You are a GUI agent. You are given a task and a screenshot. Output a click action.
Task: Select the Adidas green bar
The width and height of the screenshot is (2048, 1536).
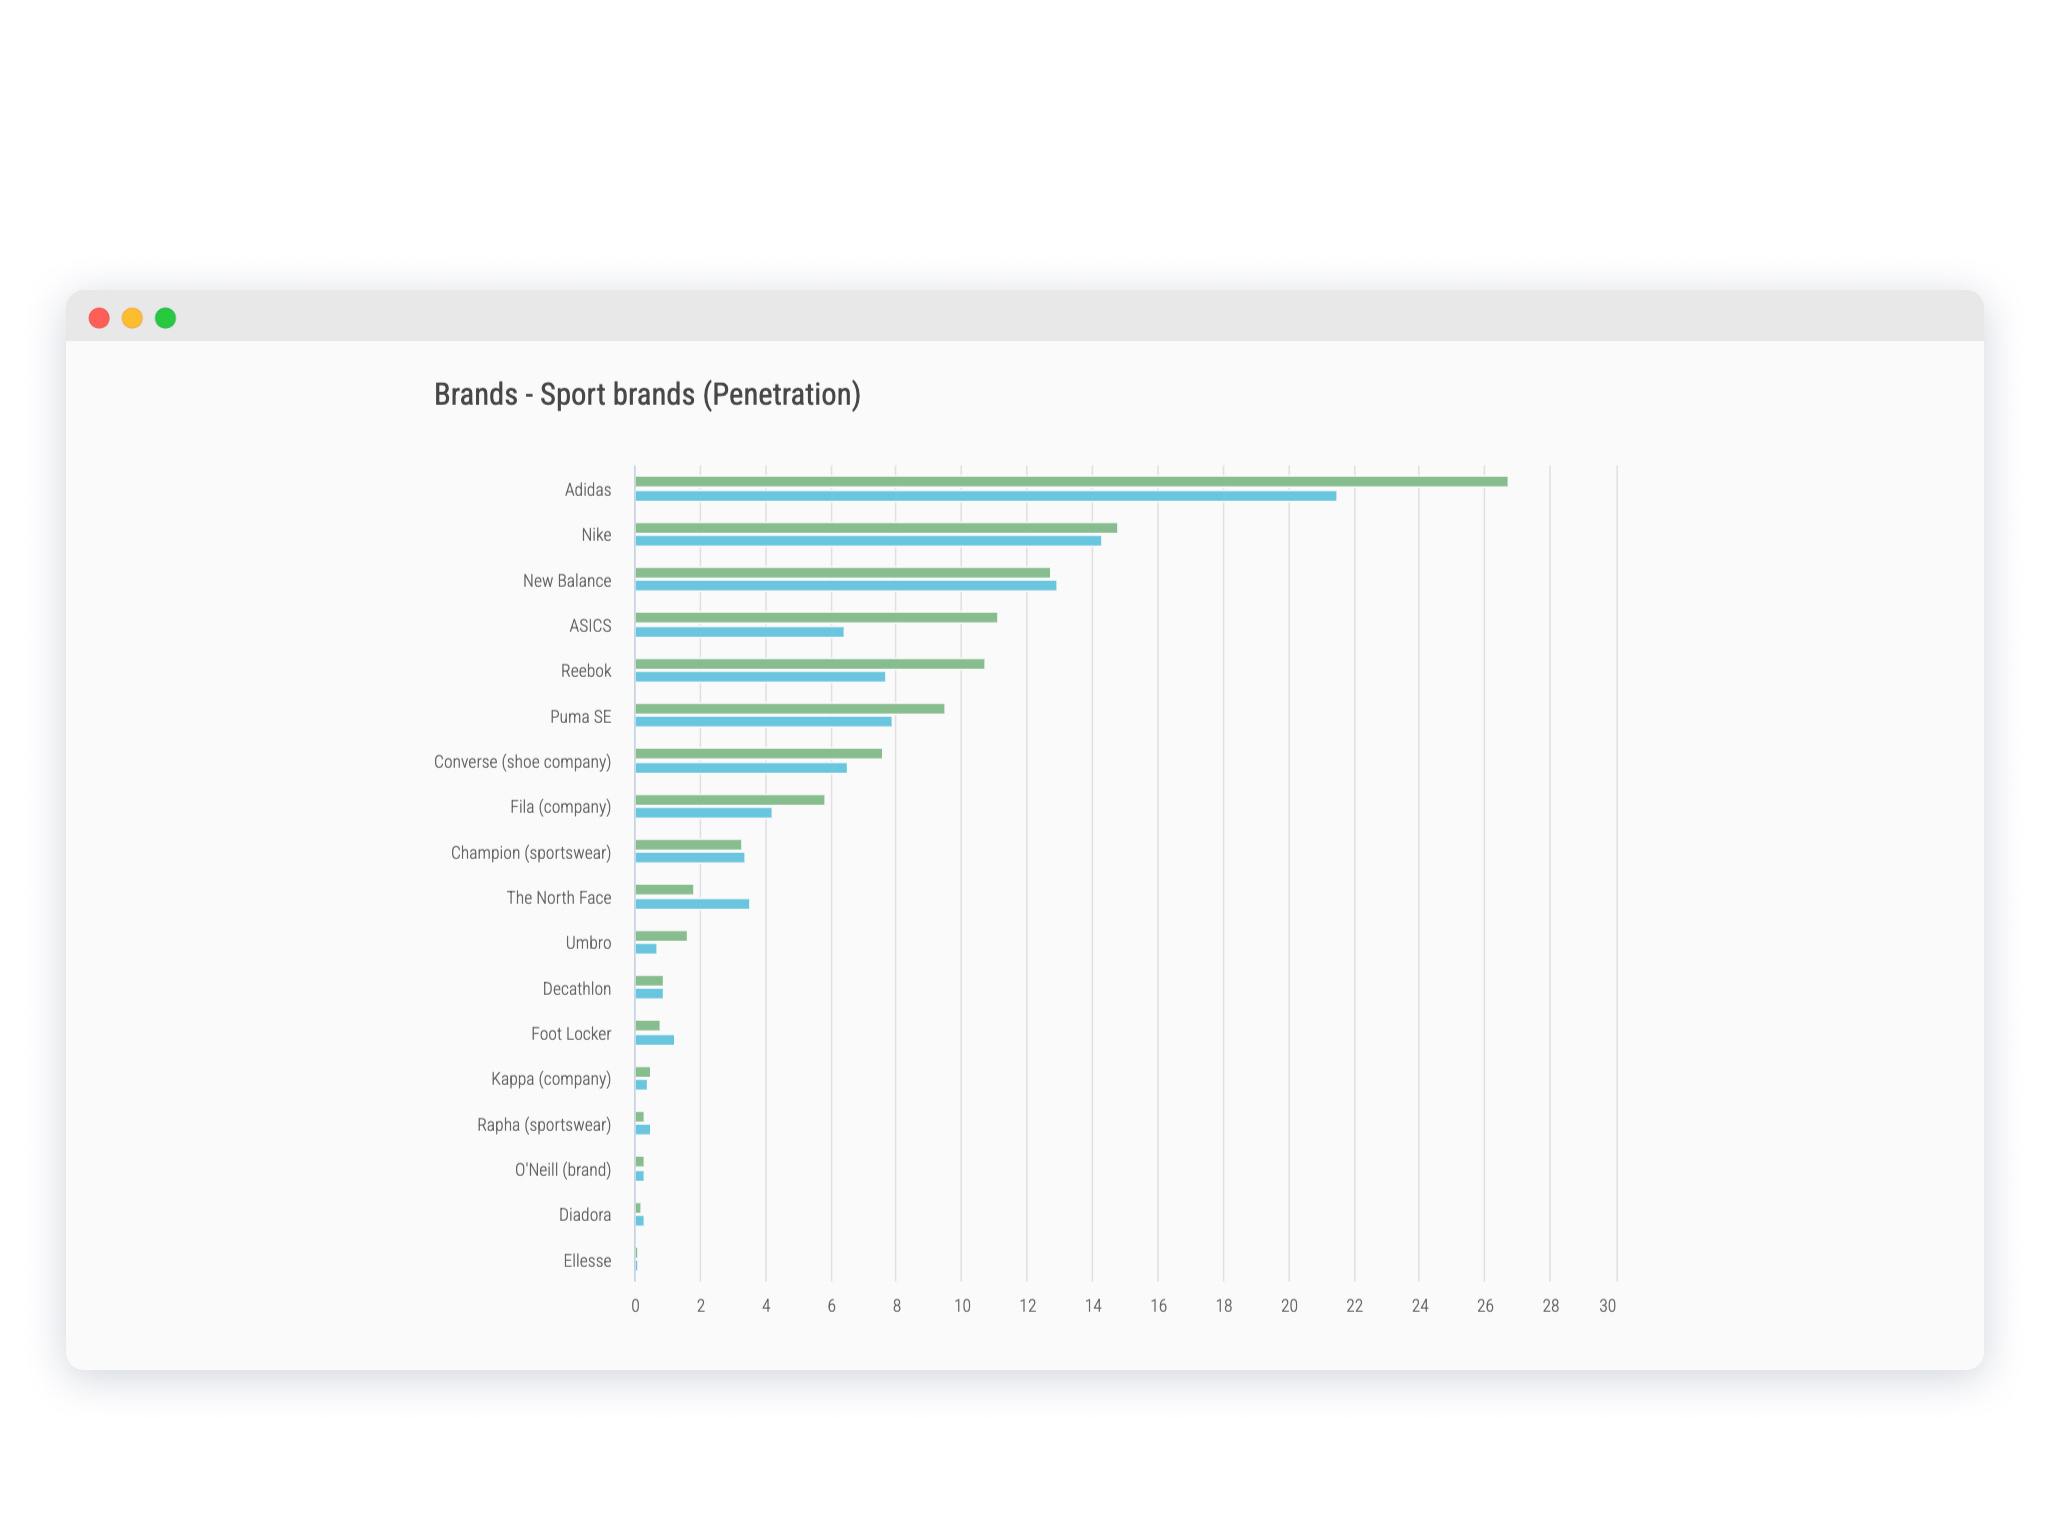pos(1071,482)
